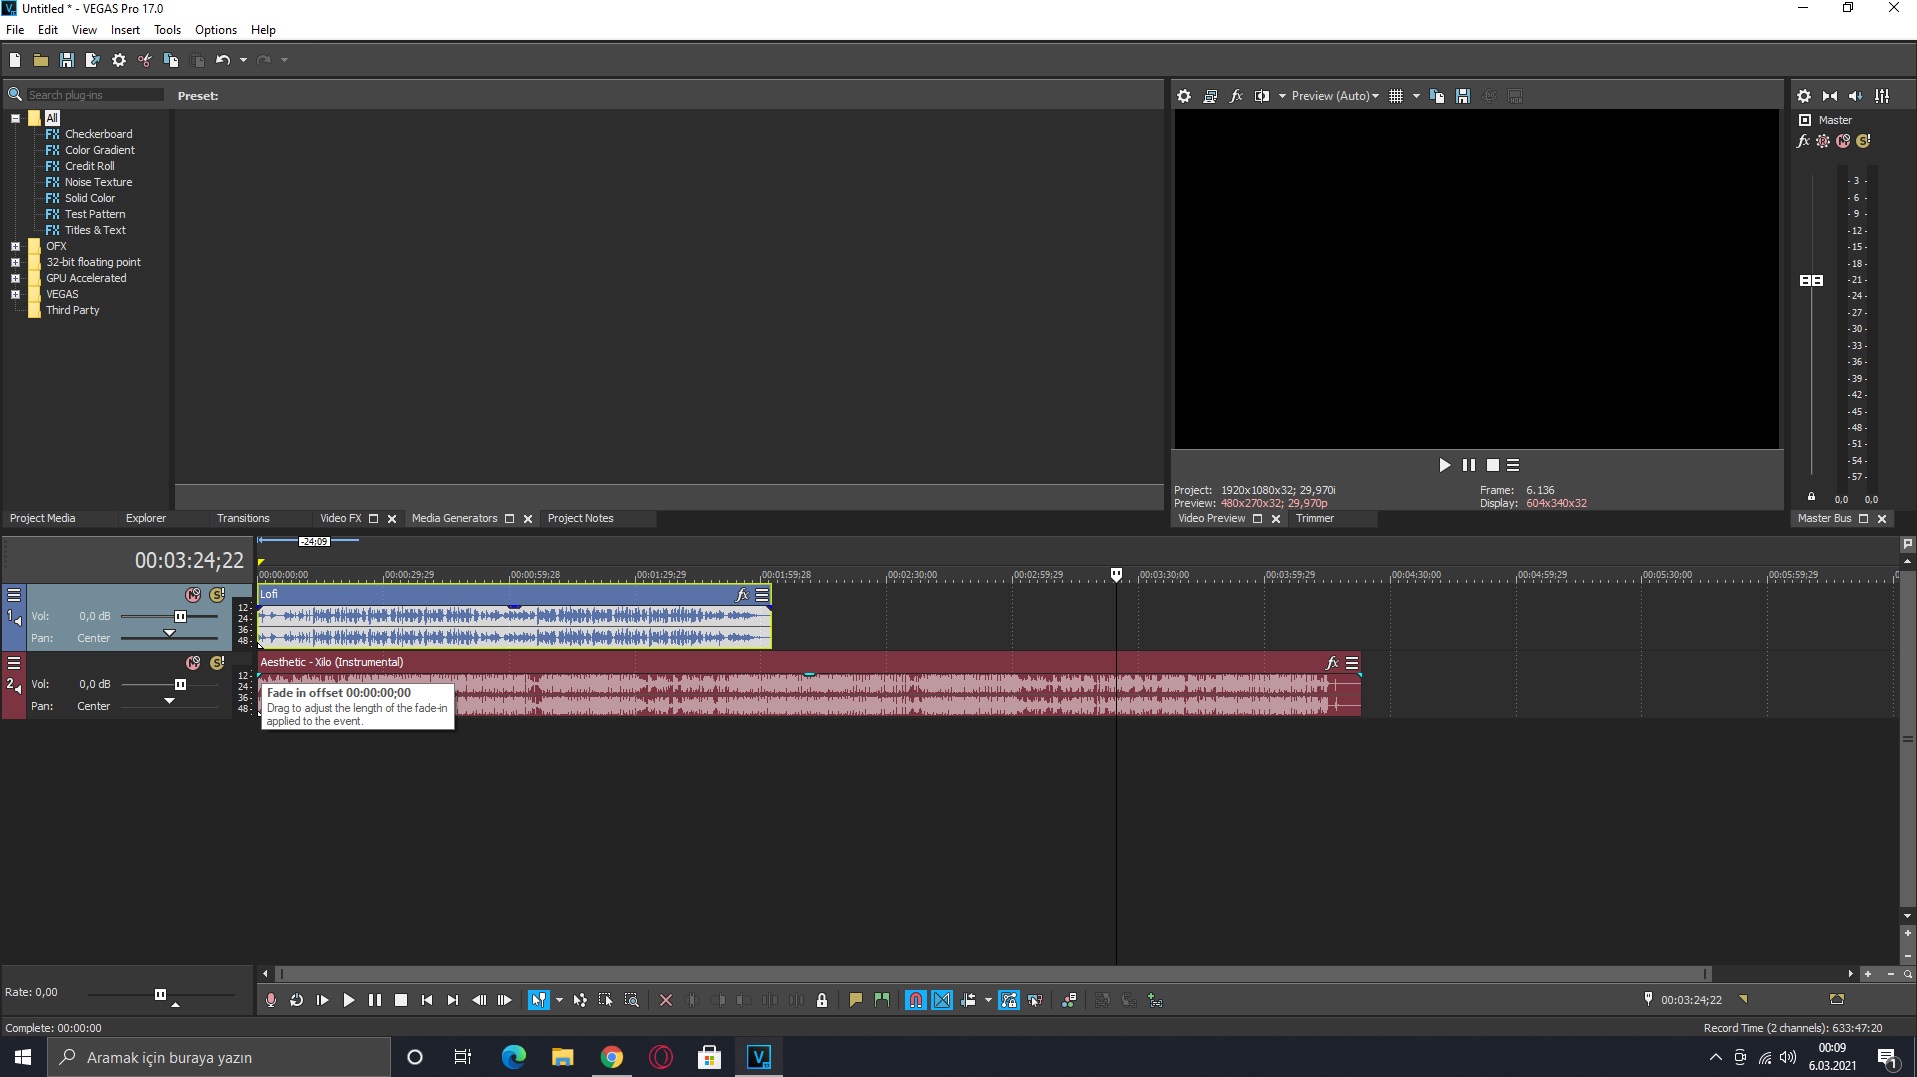The image size is (1917, 1077).
Task: Select the Zoom edit tool
Action: point(632,1000)
